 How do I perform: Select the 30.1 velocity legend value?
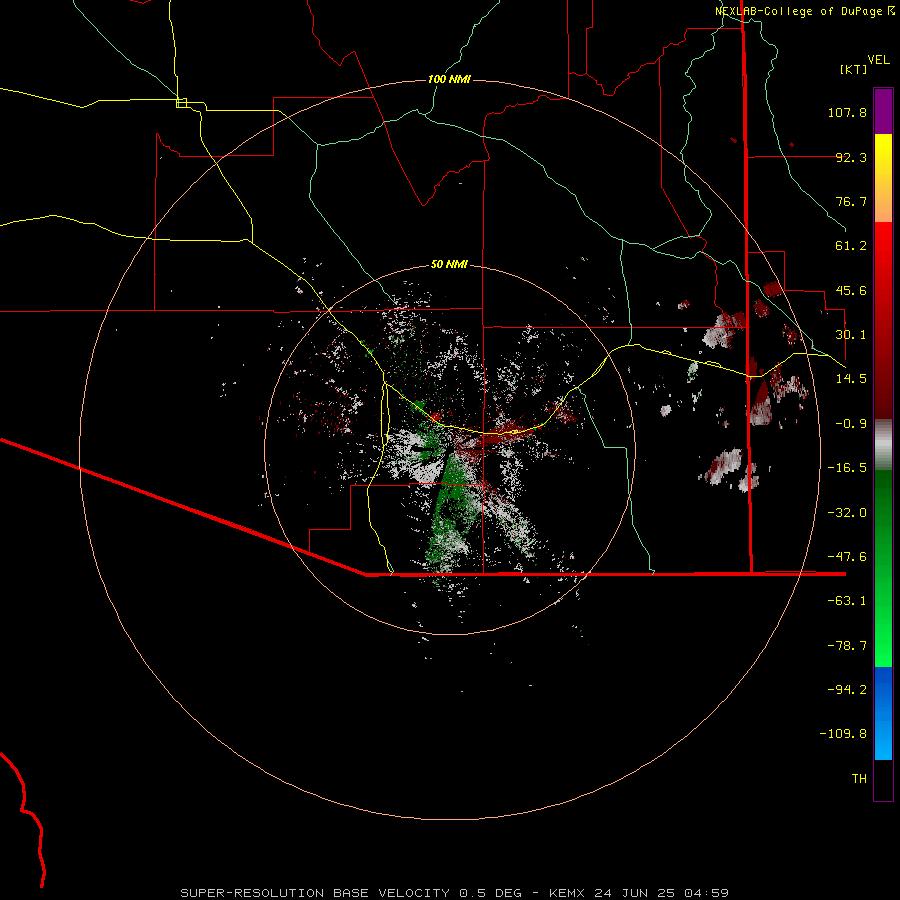(x=851, y=335)
